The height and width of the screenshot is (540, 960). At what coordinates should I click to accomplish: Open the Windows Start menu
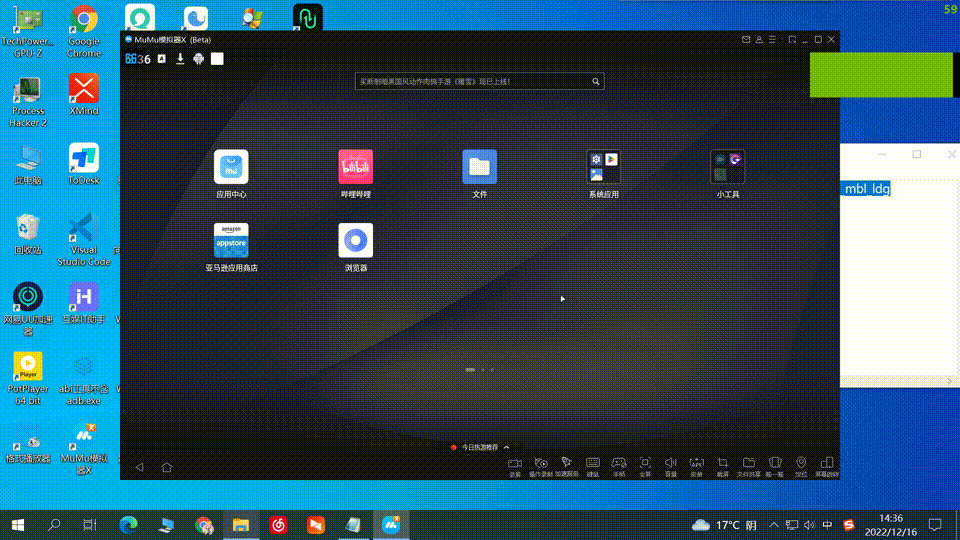18,525
